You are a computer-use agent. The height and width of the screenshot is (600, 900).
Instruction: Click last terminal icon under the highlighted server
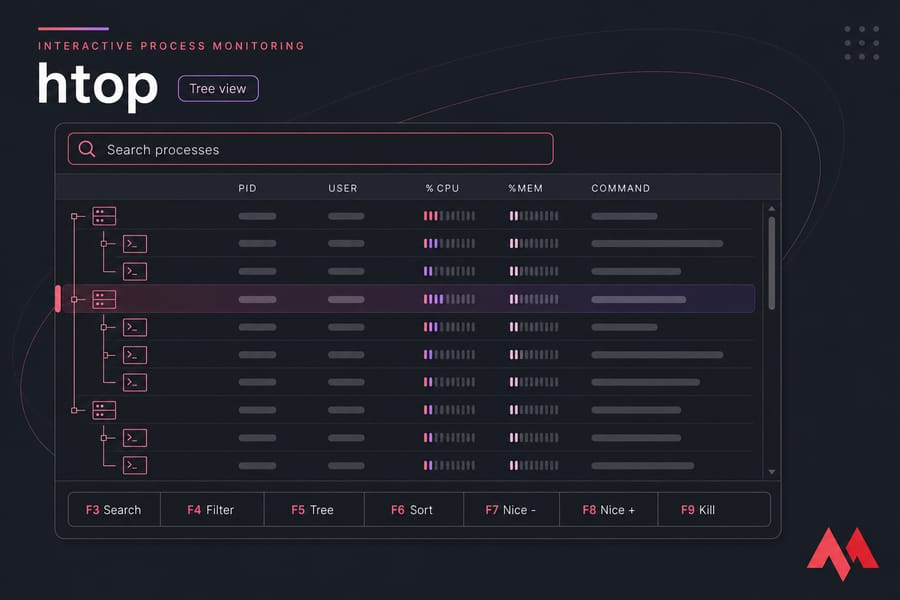135,382
